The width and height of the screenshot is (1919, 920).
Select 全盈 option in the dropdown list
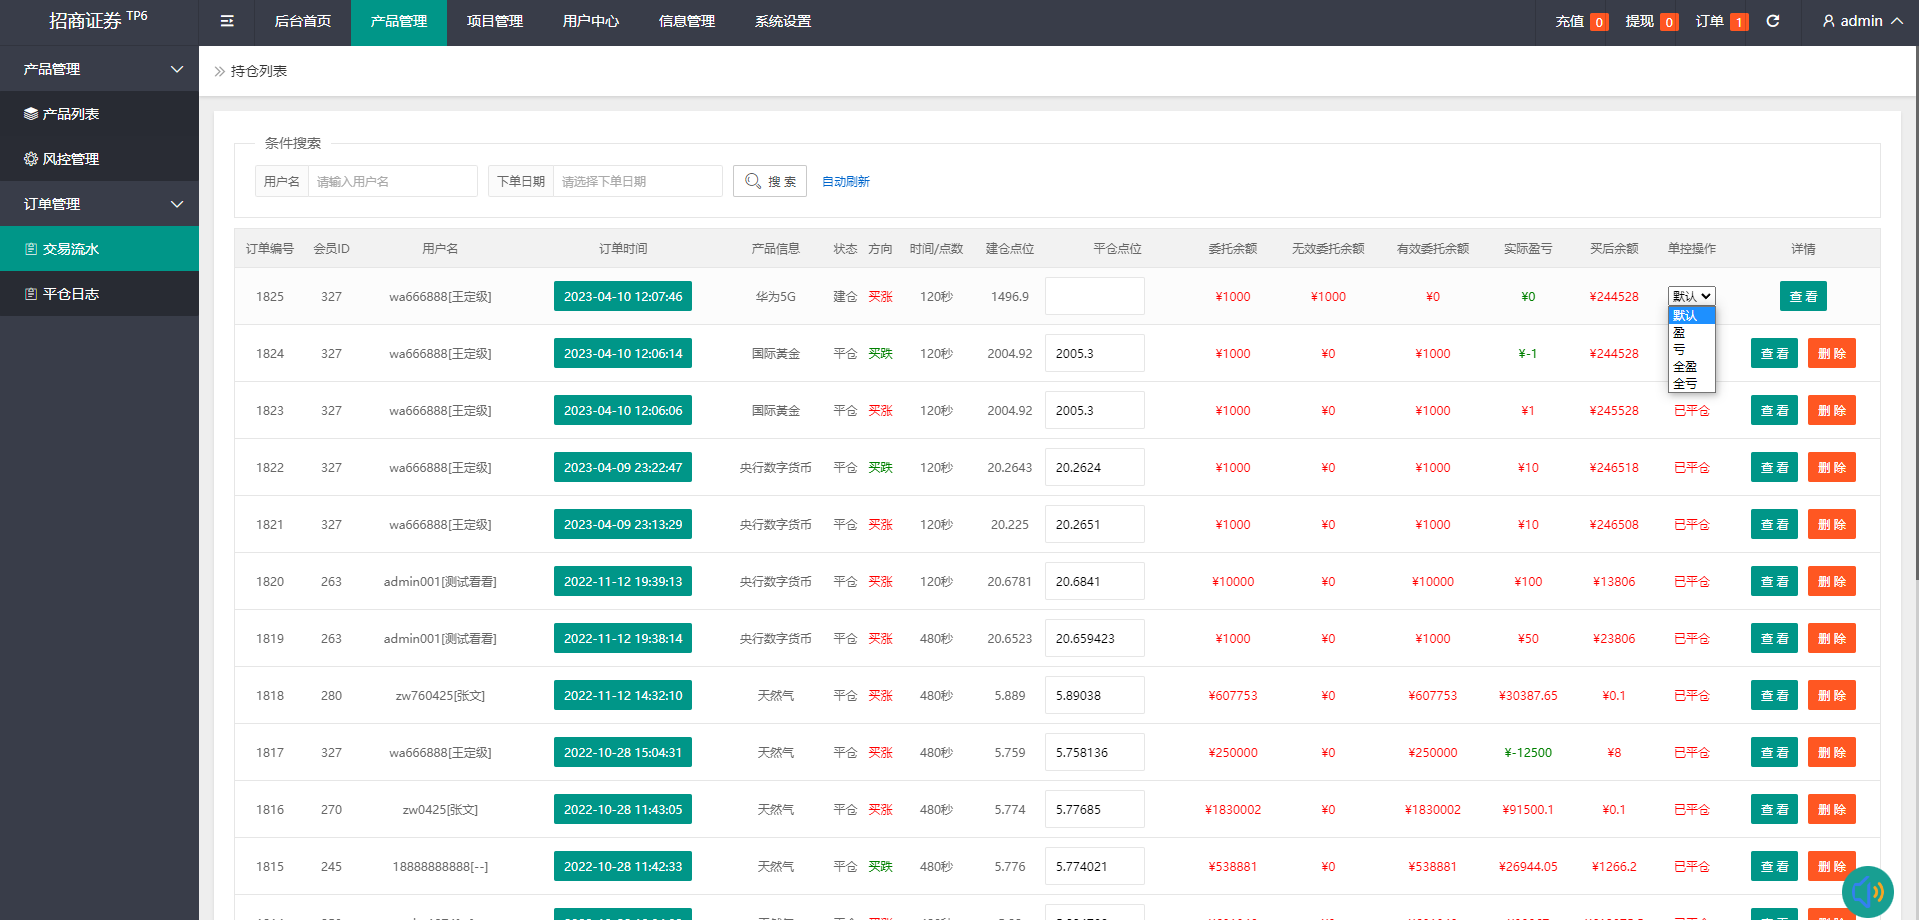point(1685,366)
